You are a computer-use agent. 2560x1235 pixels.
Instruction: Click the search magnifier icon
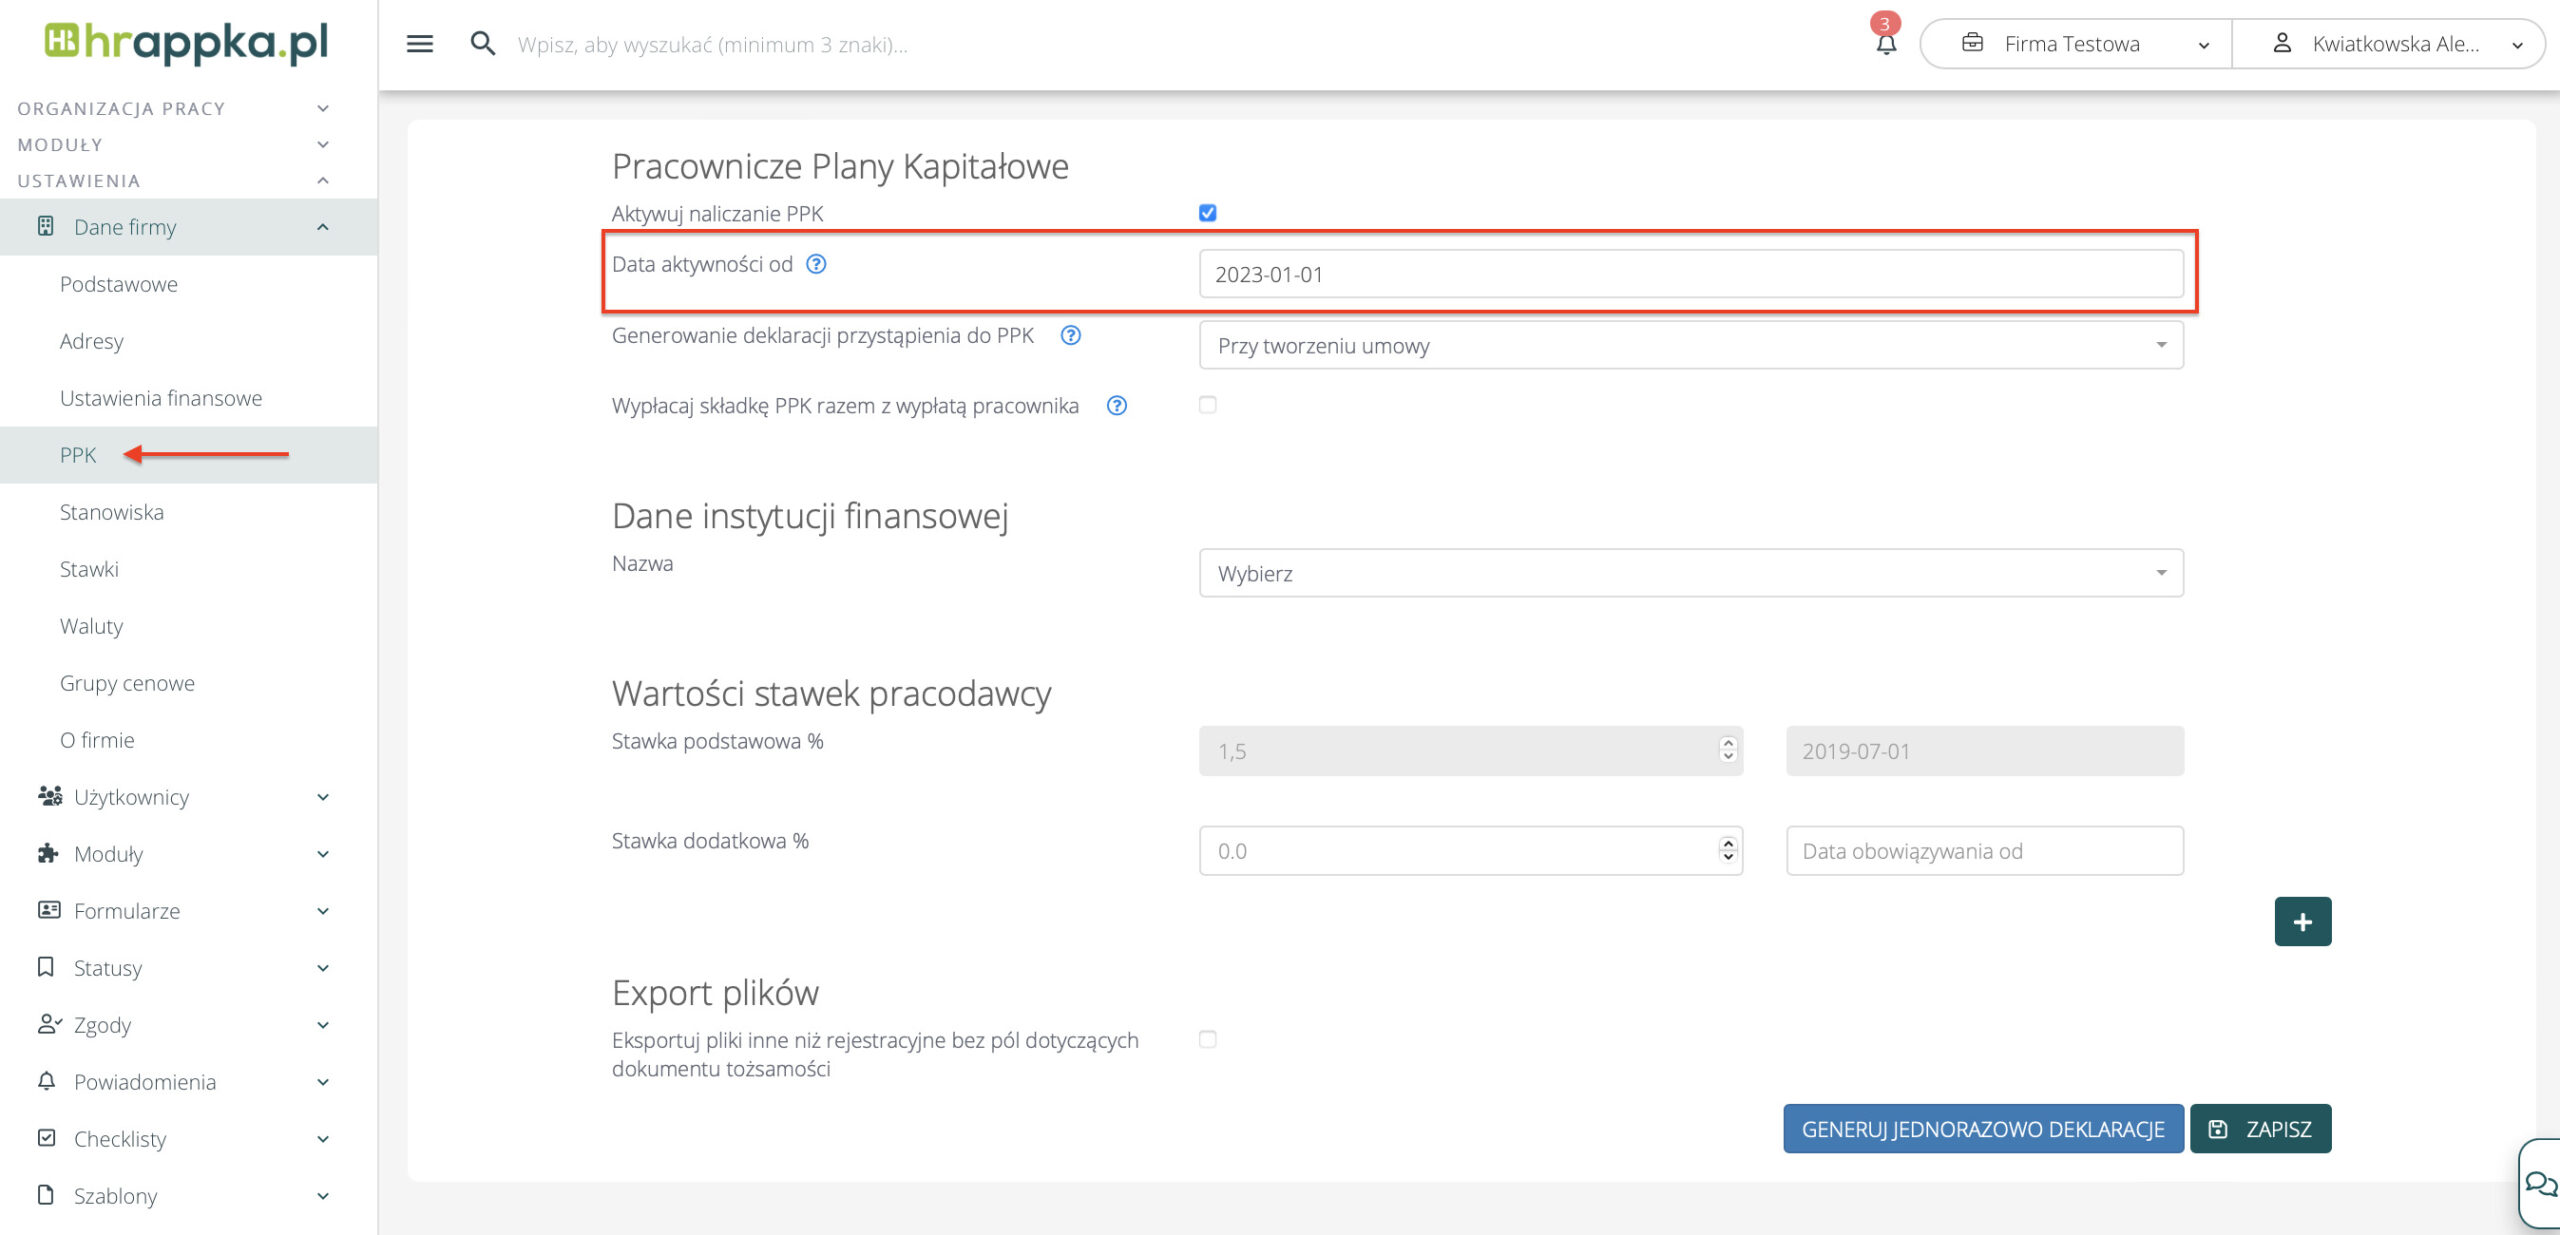482,44
